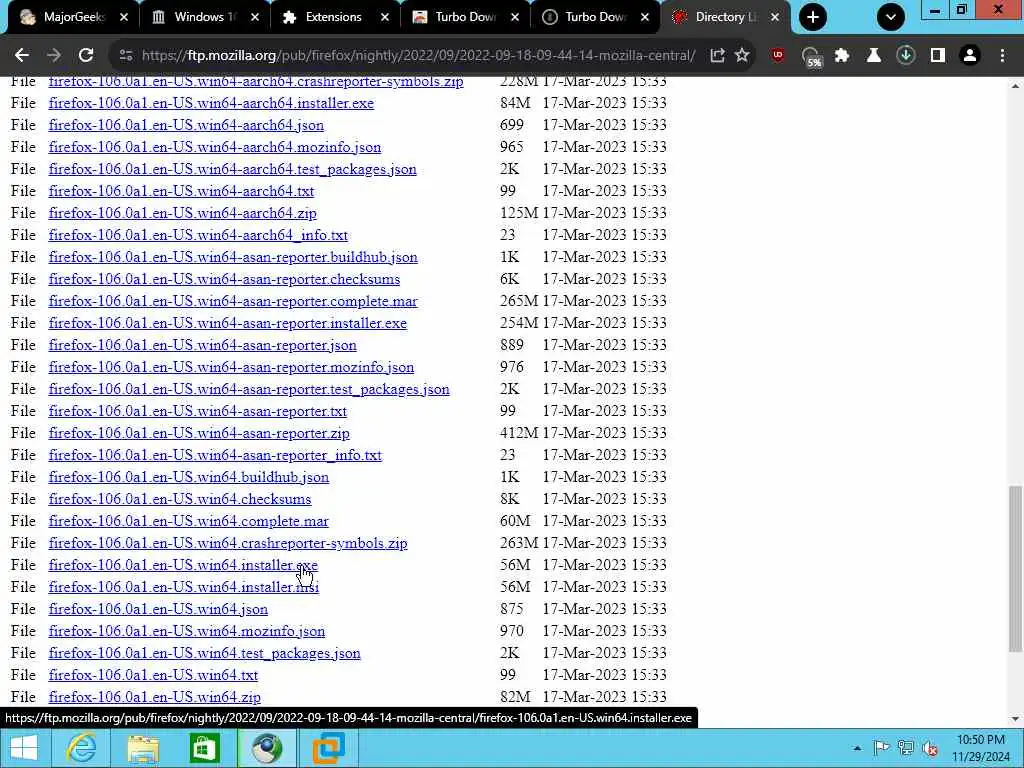Switch to the Extensions tab
Viewport: 1024px width, 768px height.
[x=333, y=17]
